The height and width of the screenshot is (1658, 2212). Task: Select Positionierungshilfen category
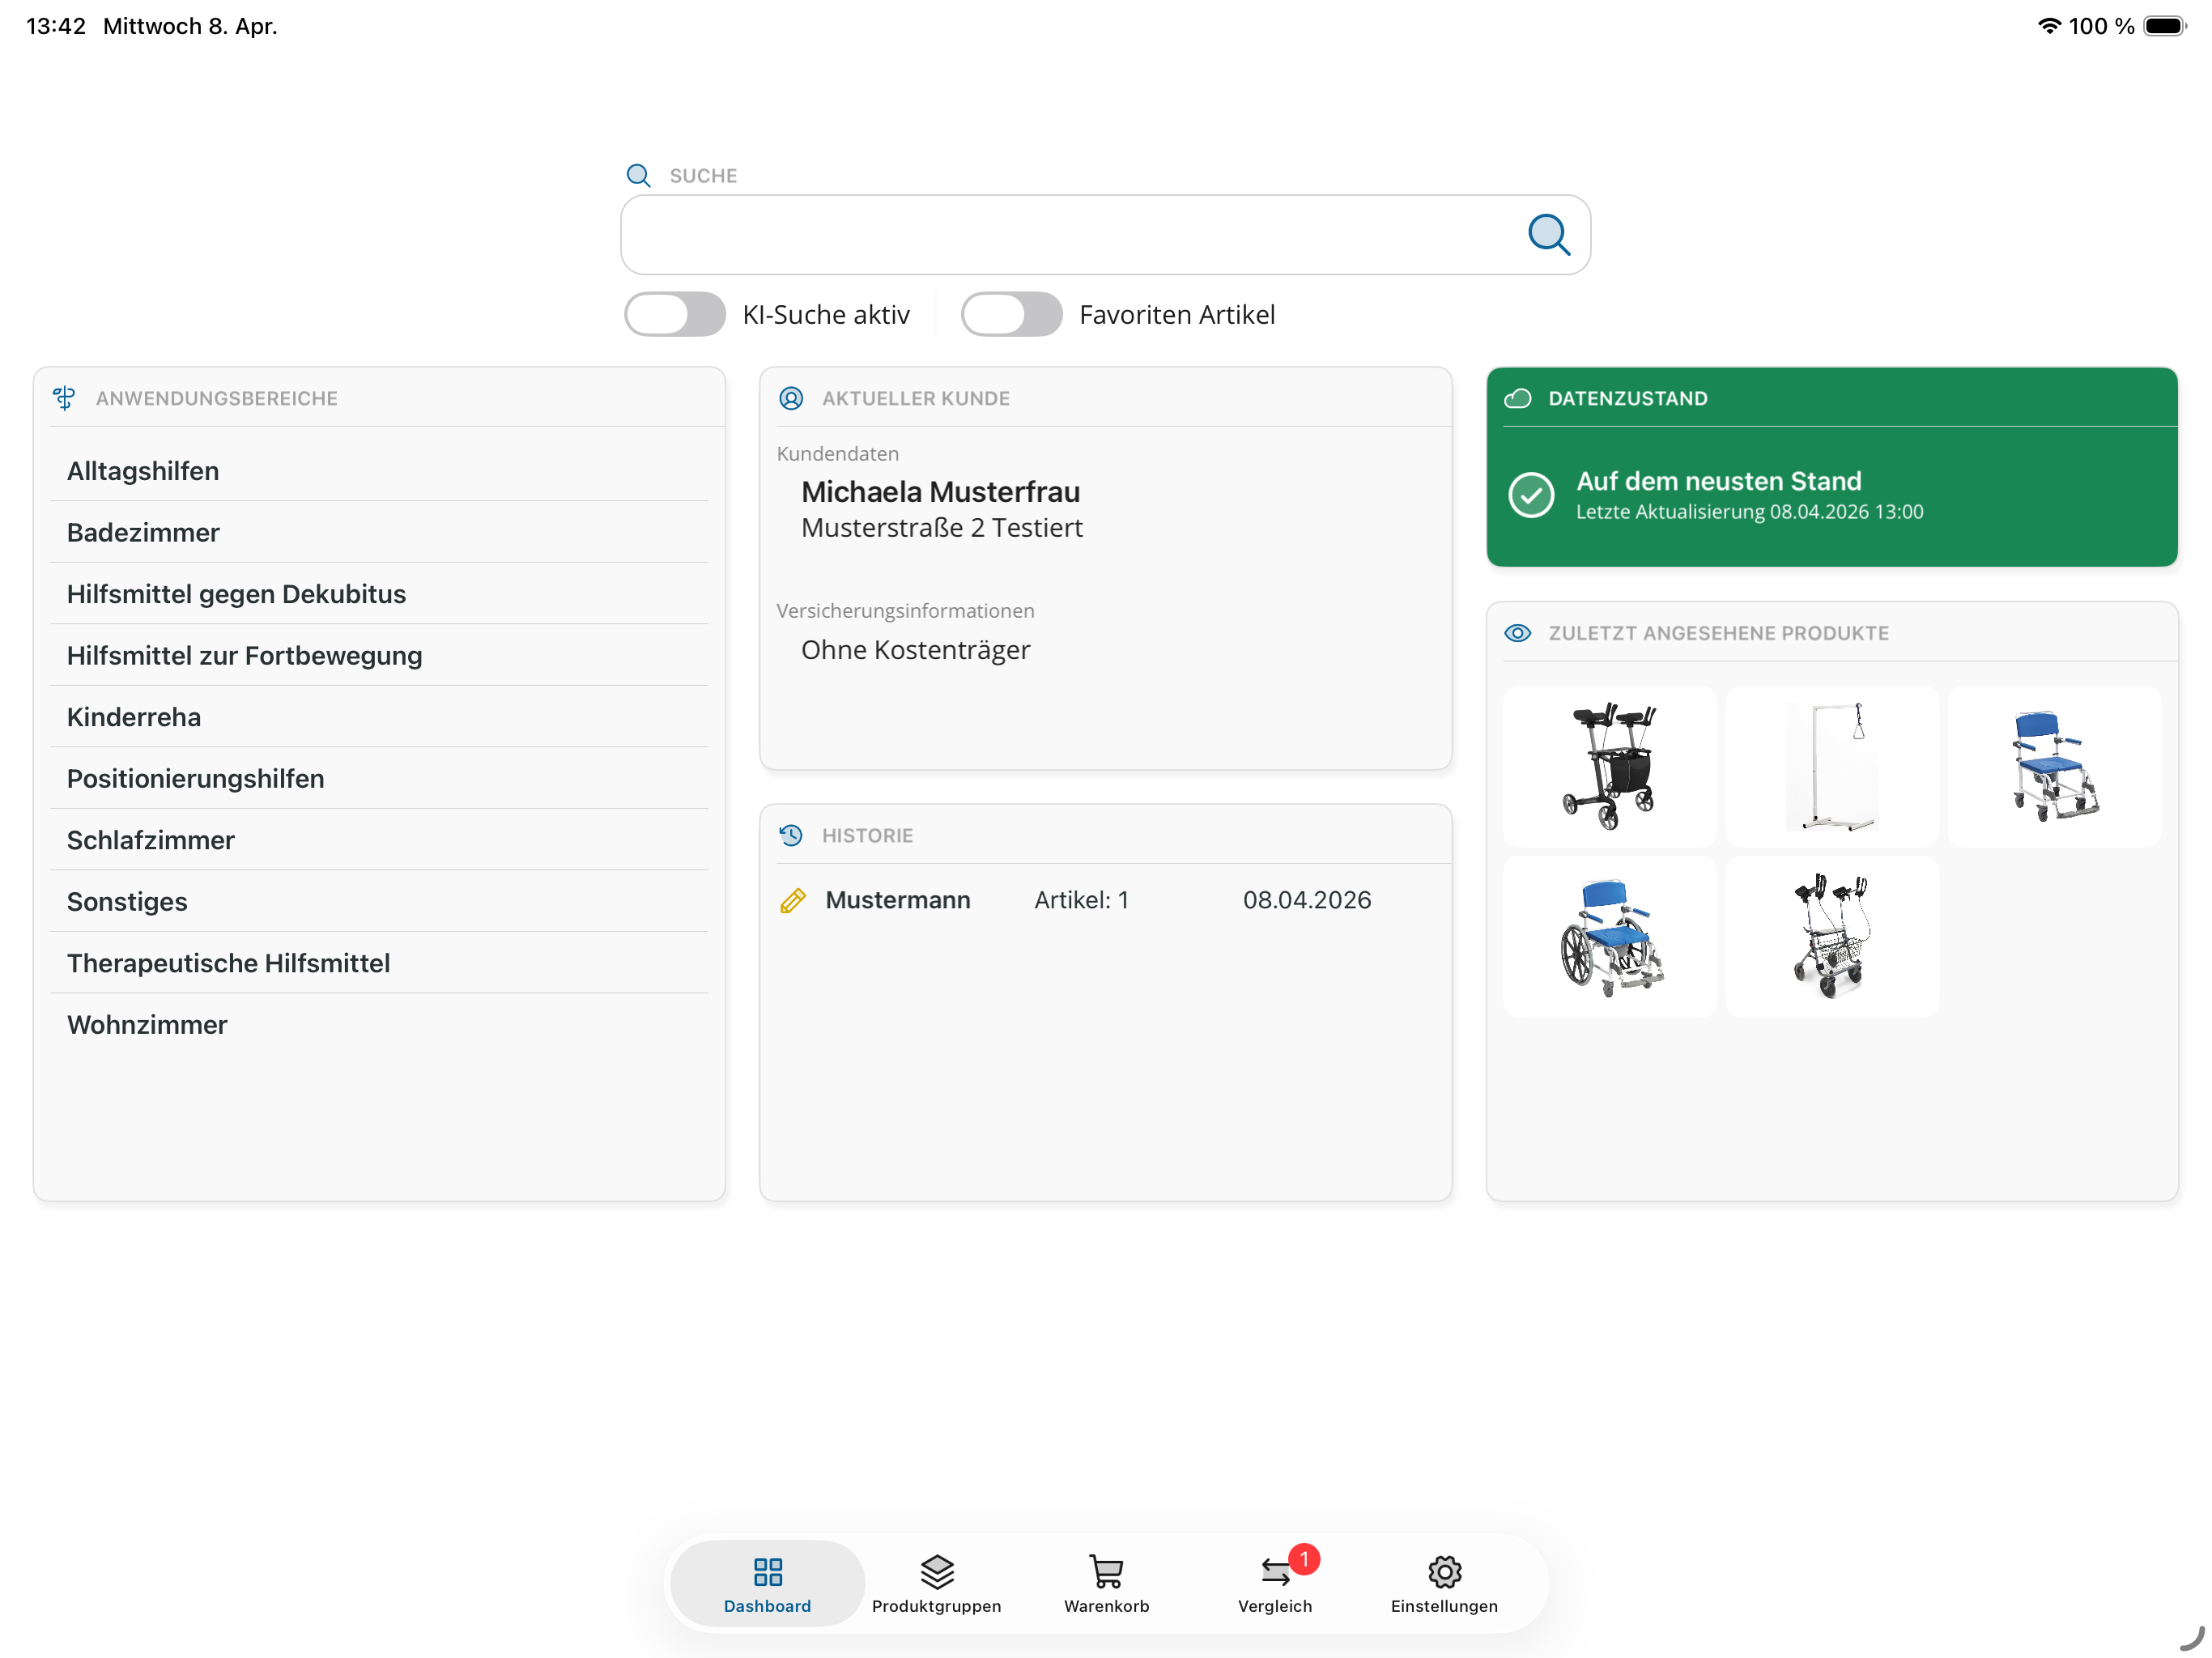point(379,779)
